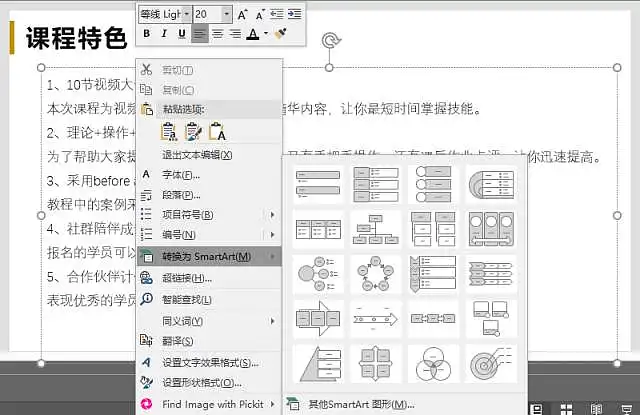Expand the 项目符号(B) bullets submenu
This screenshot has height=415, width=640.
click(209, 215)
